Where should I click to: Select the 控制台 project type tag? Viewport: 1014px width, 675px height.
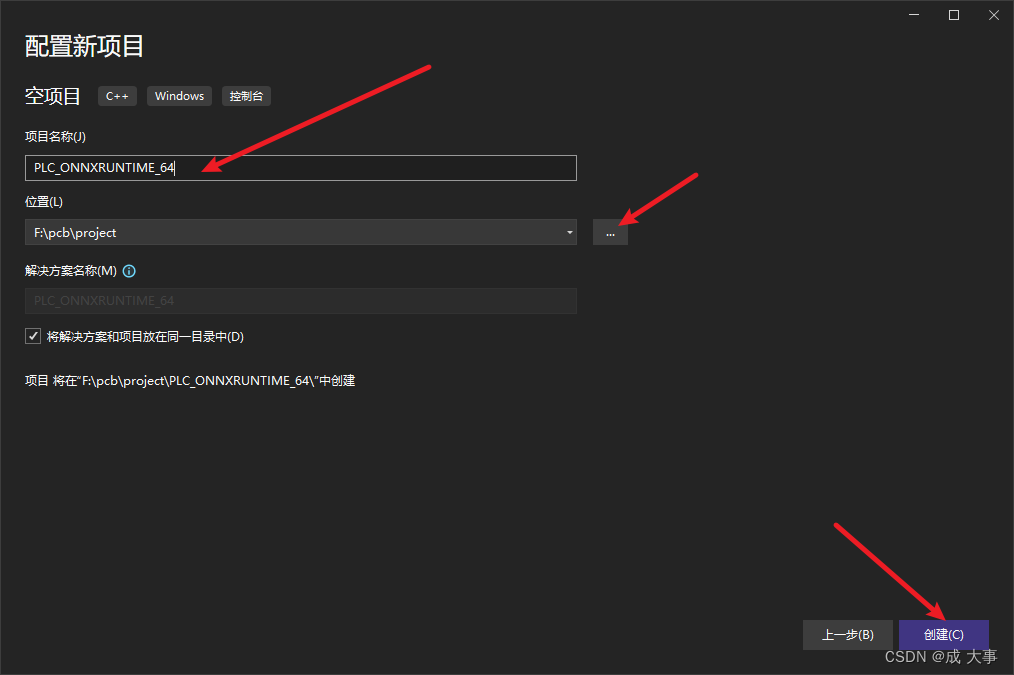coord(246,96)
